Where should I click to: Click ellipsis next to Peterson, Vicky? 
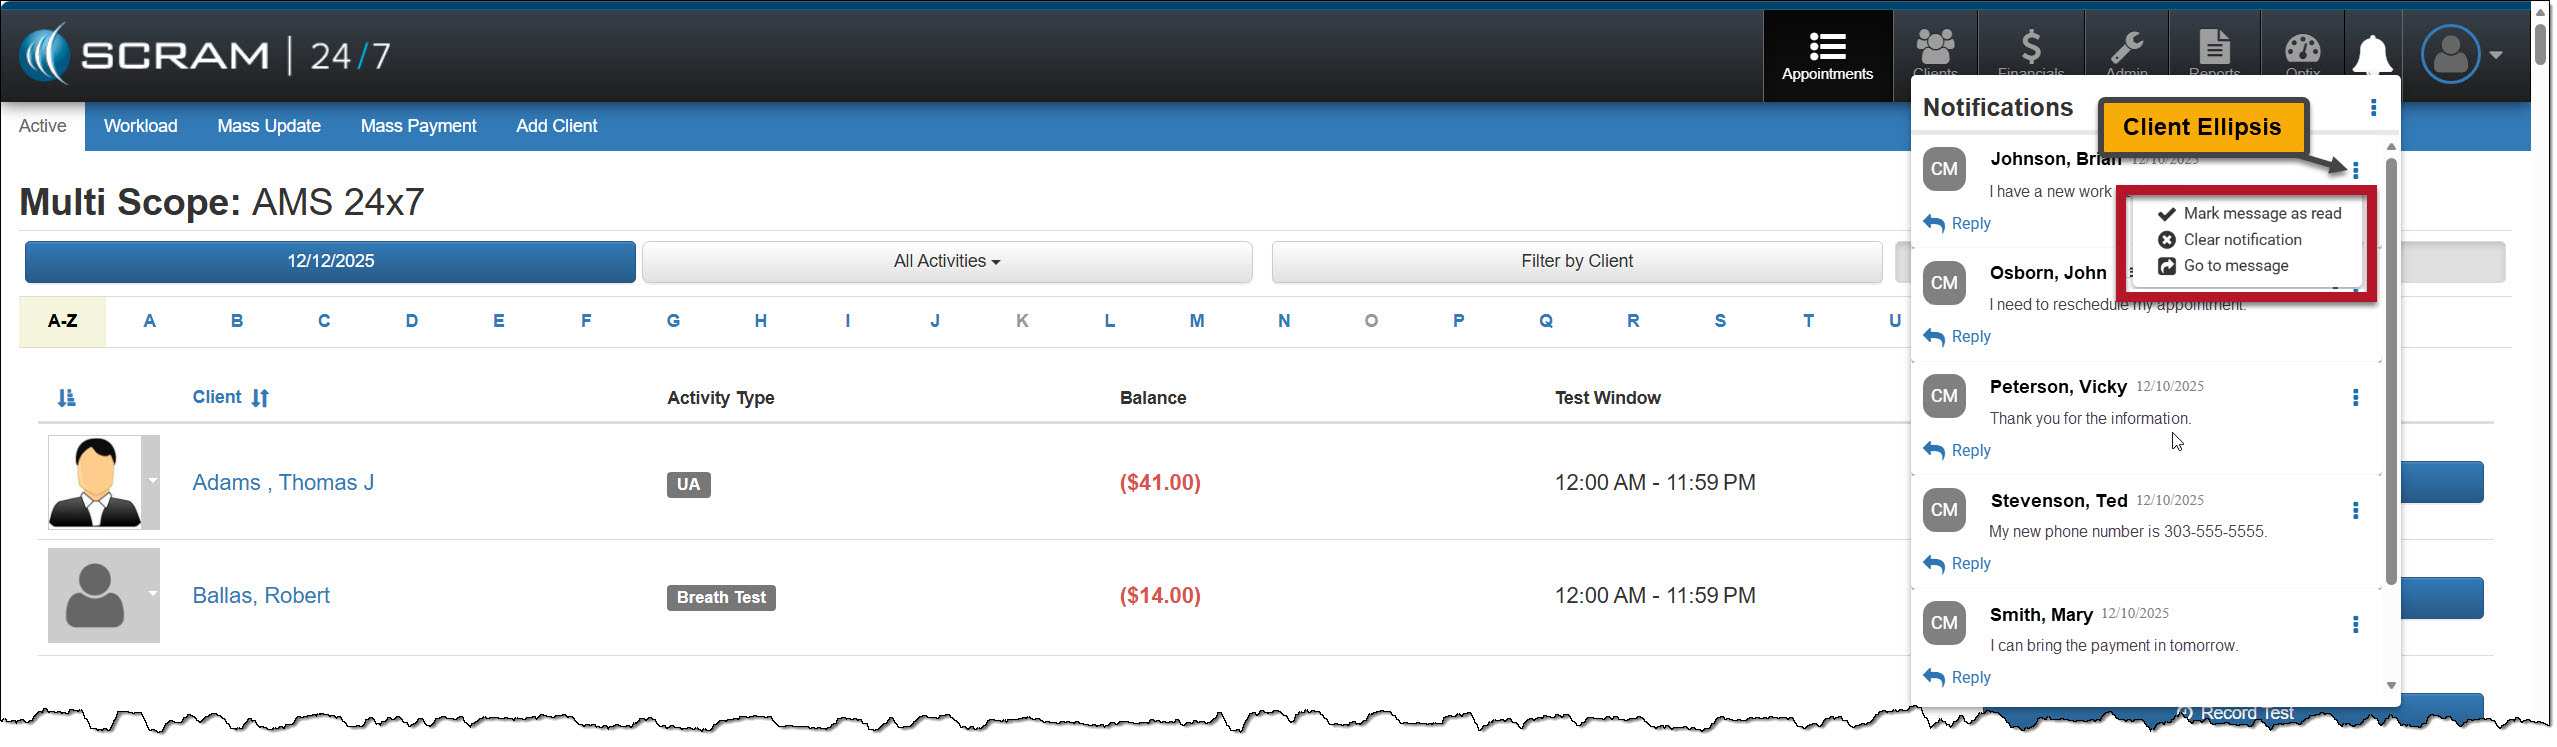click(x=2355, y=398)
